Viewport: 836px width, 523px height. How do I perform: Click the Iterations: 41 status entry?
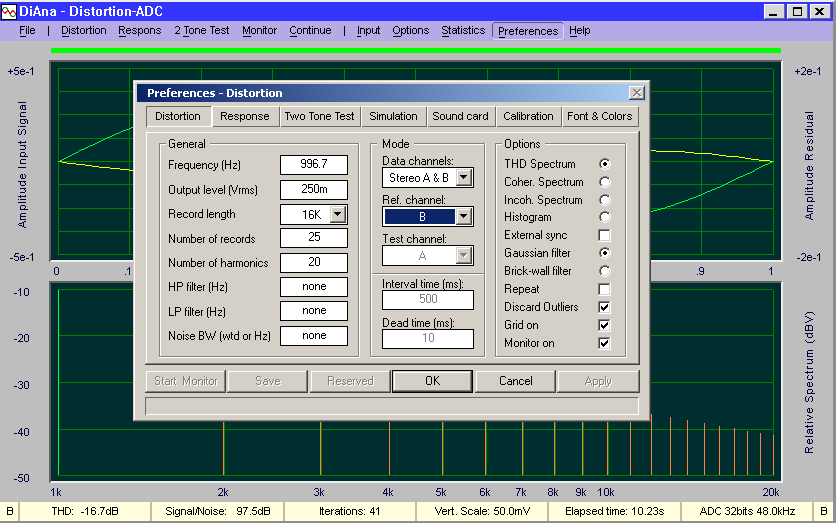[x=350, y=511]
